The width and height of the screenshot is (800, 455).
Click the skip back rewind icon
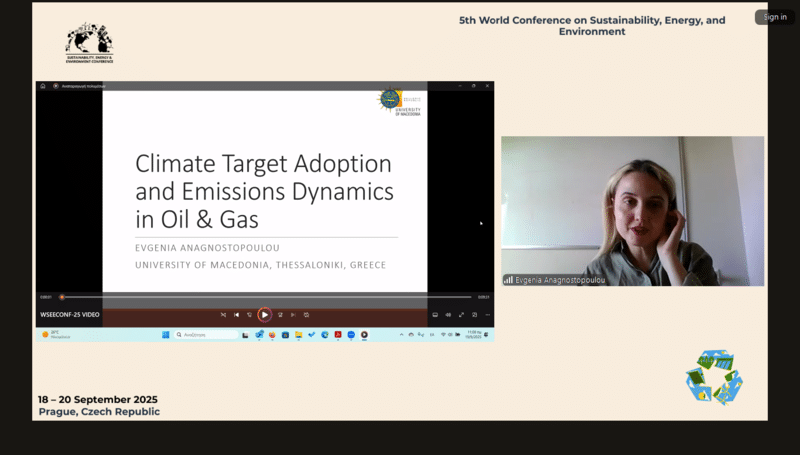pyautogui.click(x=250, y=315)
